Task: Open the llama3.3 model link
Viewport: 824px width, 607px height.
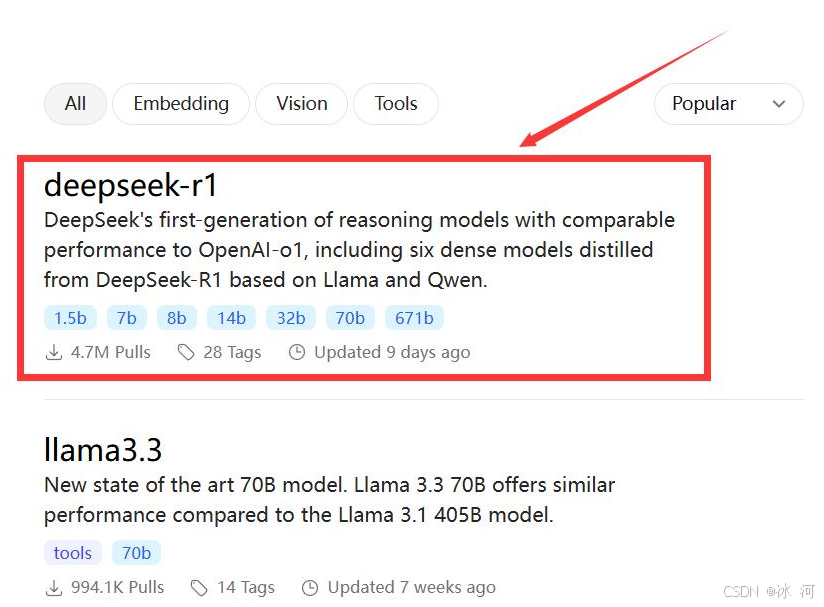Action: 103,450
